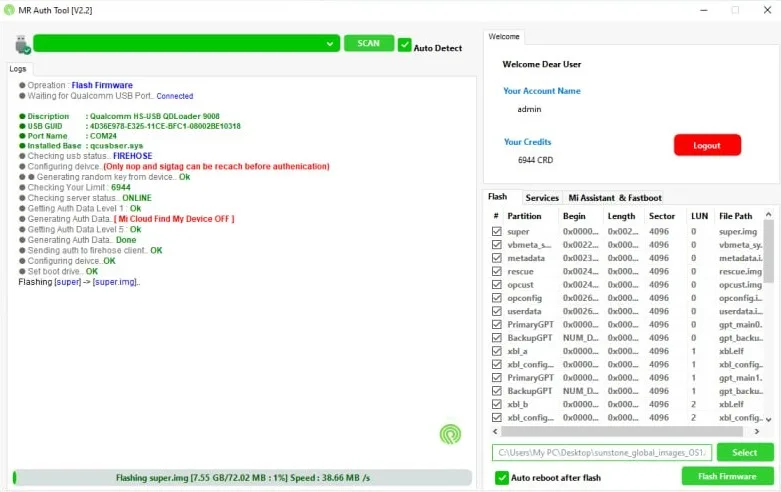Switch to Mi Assistant & Fastboot tab
The width and height of the screenshot is (781, 492).
point(615,198)
